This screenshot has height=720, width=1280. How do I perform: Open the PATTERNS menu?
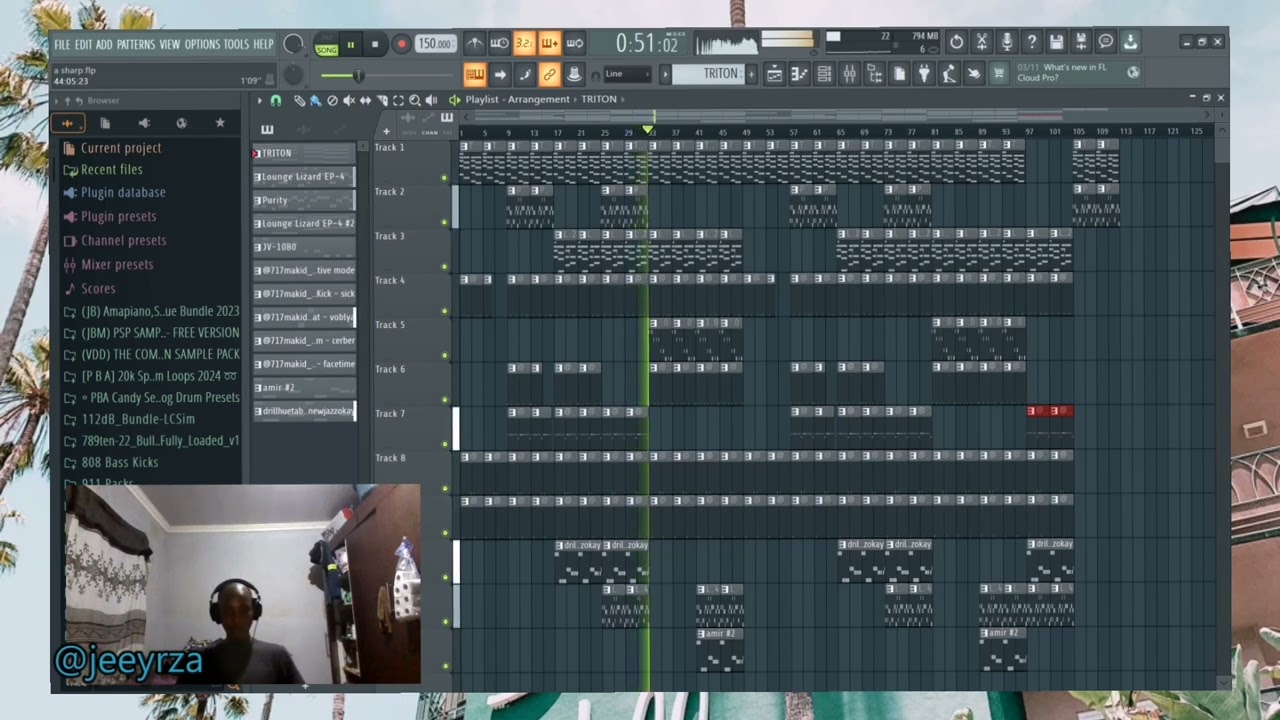(135, 44)
